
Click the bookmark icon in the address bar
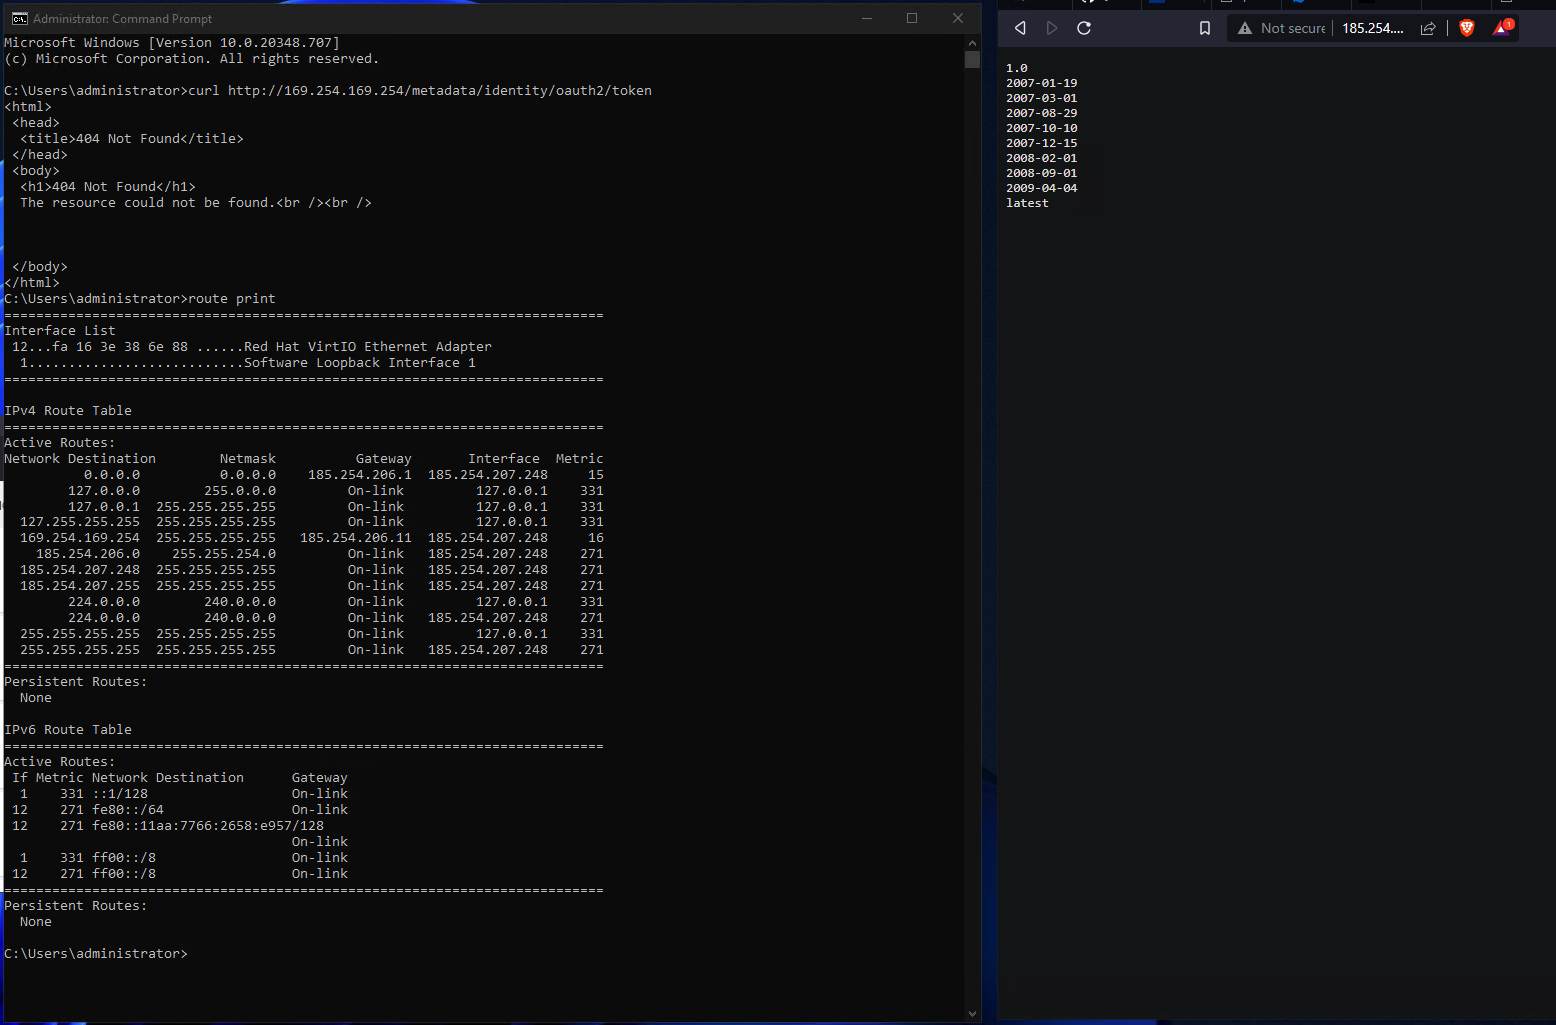coord(1204,28)
